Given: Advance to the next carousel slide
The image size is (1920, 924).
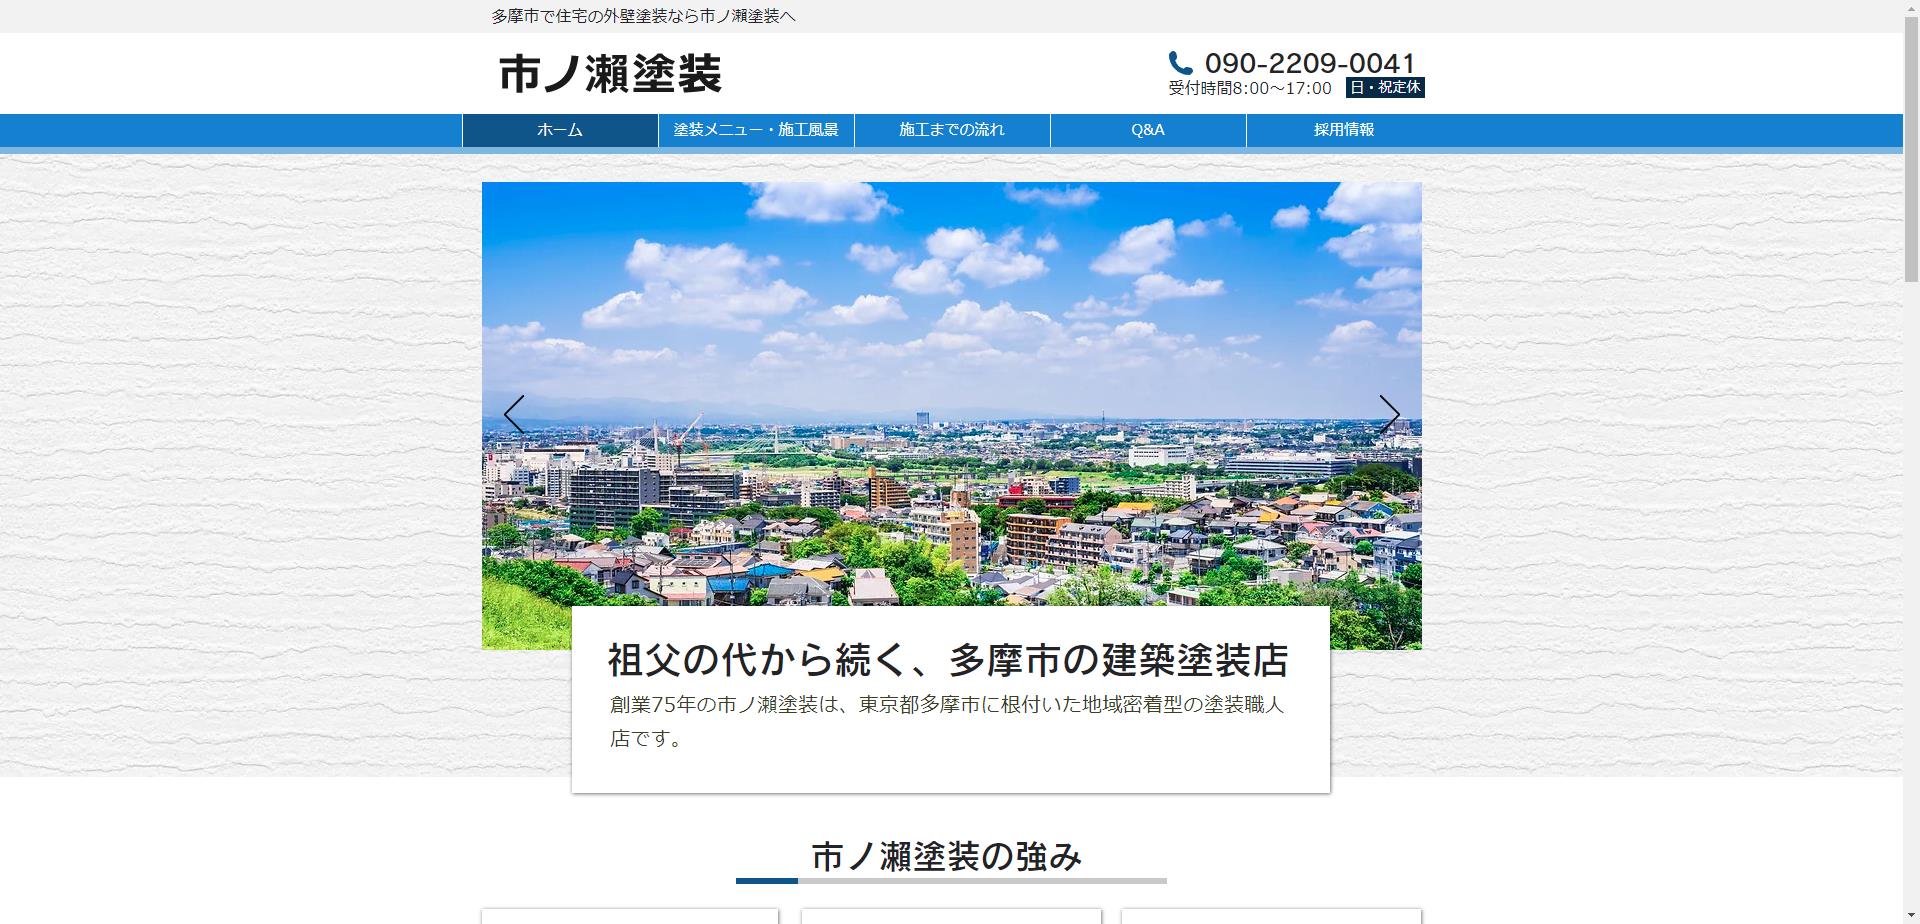Looking at the screenshot, I should tap(1389, 414).
